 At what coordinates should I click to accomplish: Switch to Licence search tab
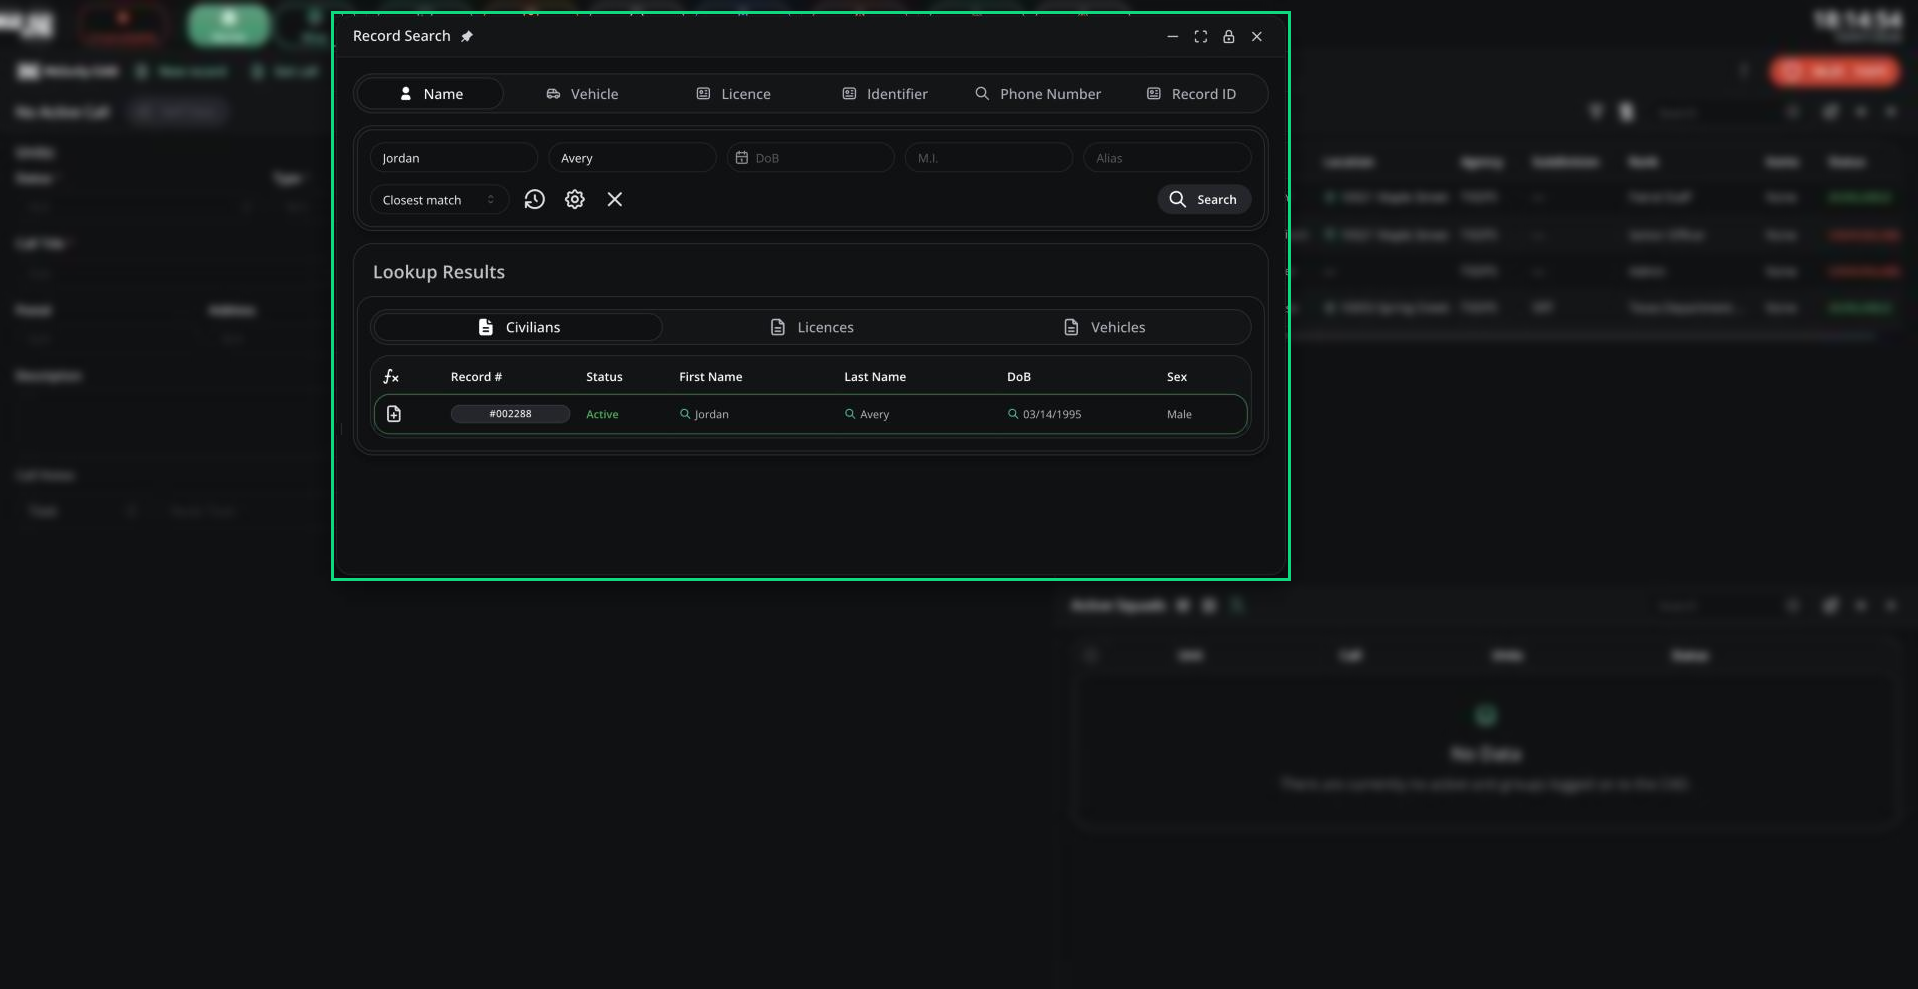733,94
